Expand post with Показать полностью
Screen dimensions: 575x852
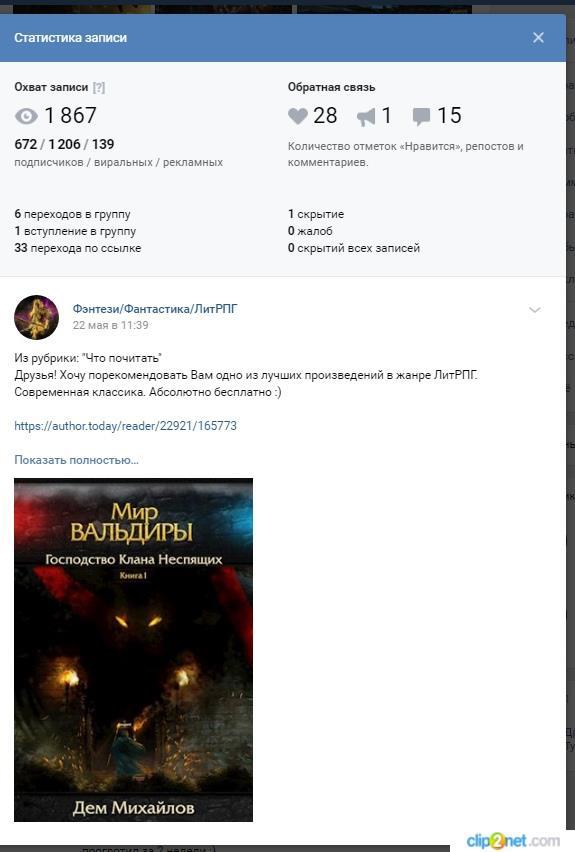(77, 460)
